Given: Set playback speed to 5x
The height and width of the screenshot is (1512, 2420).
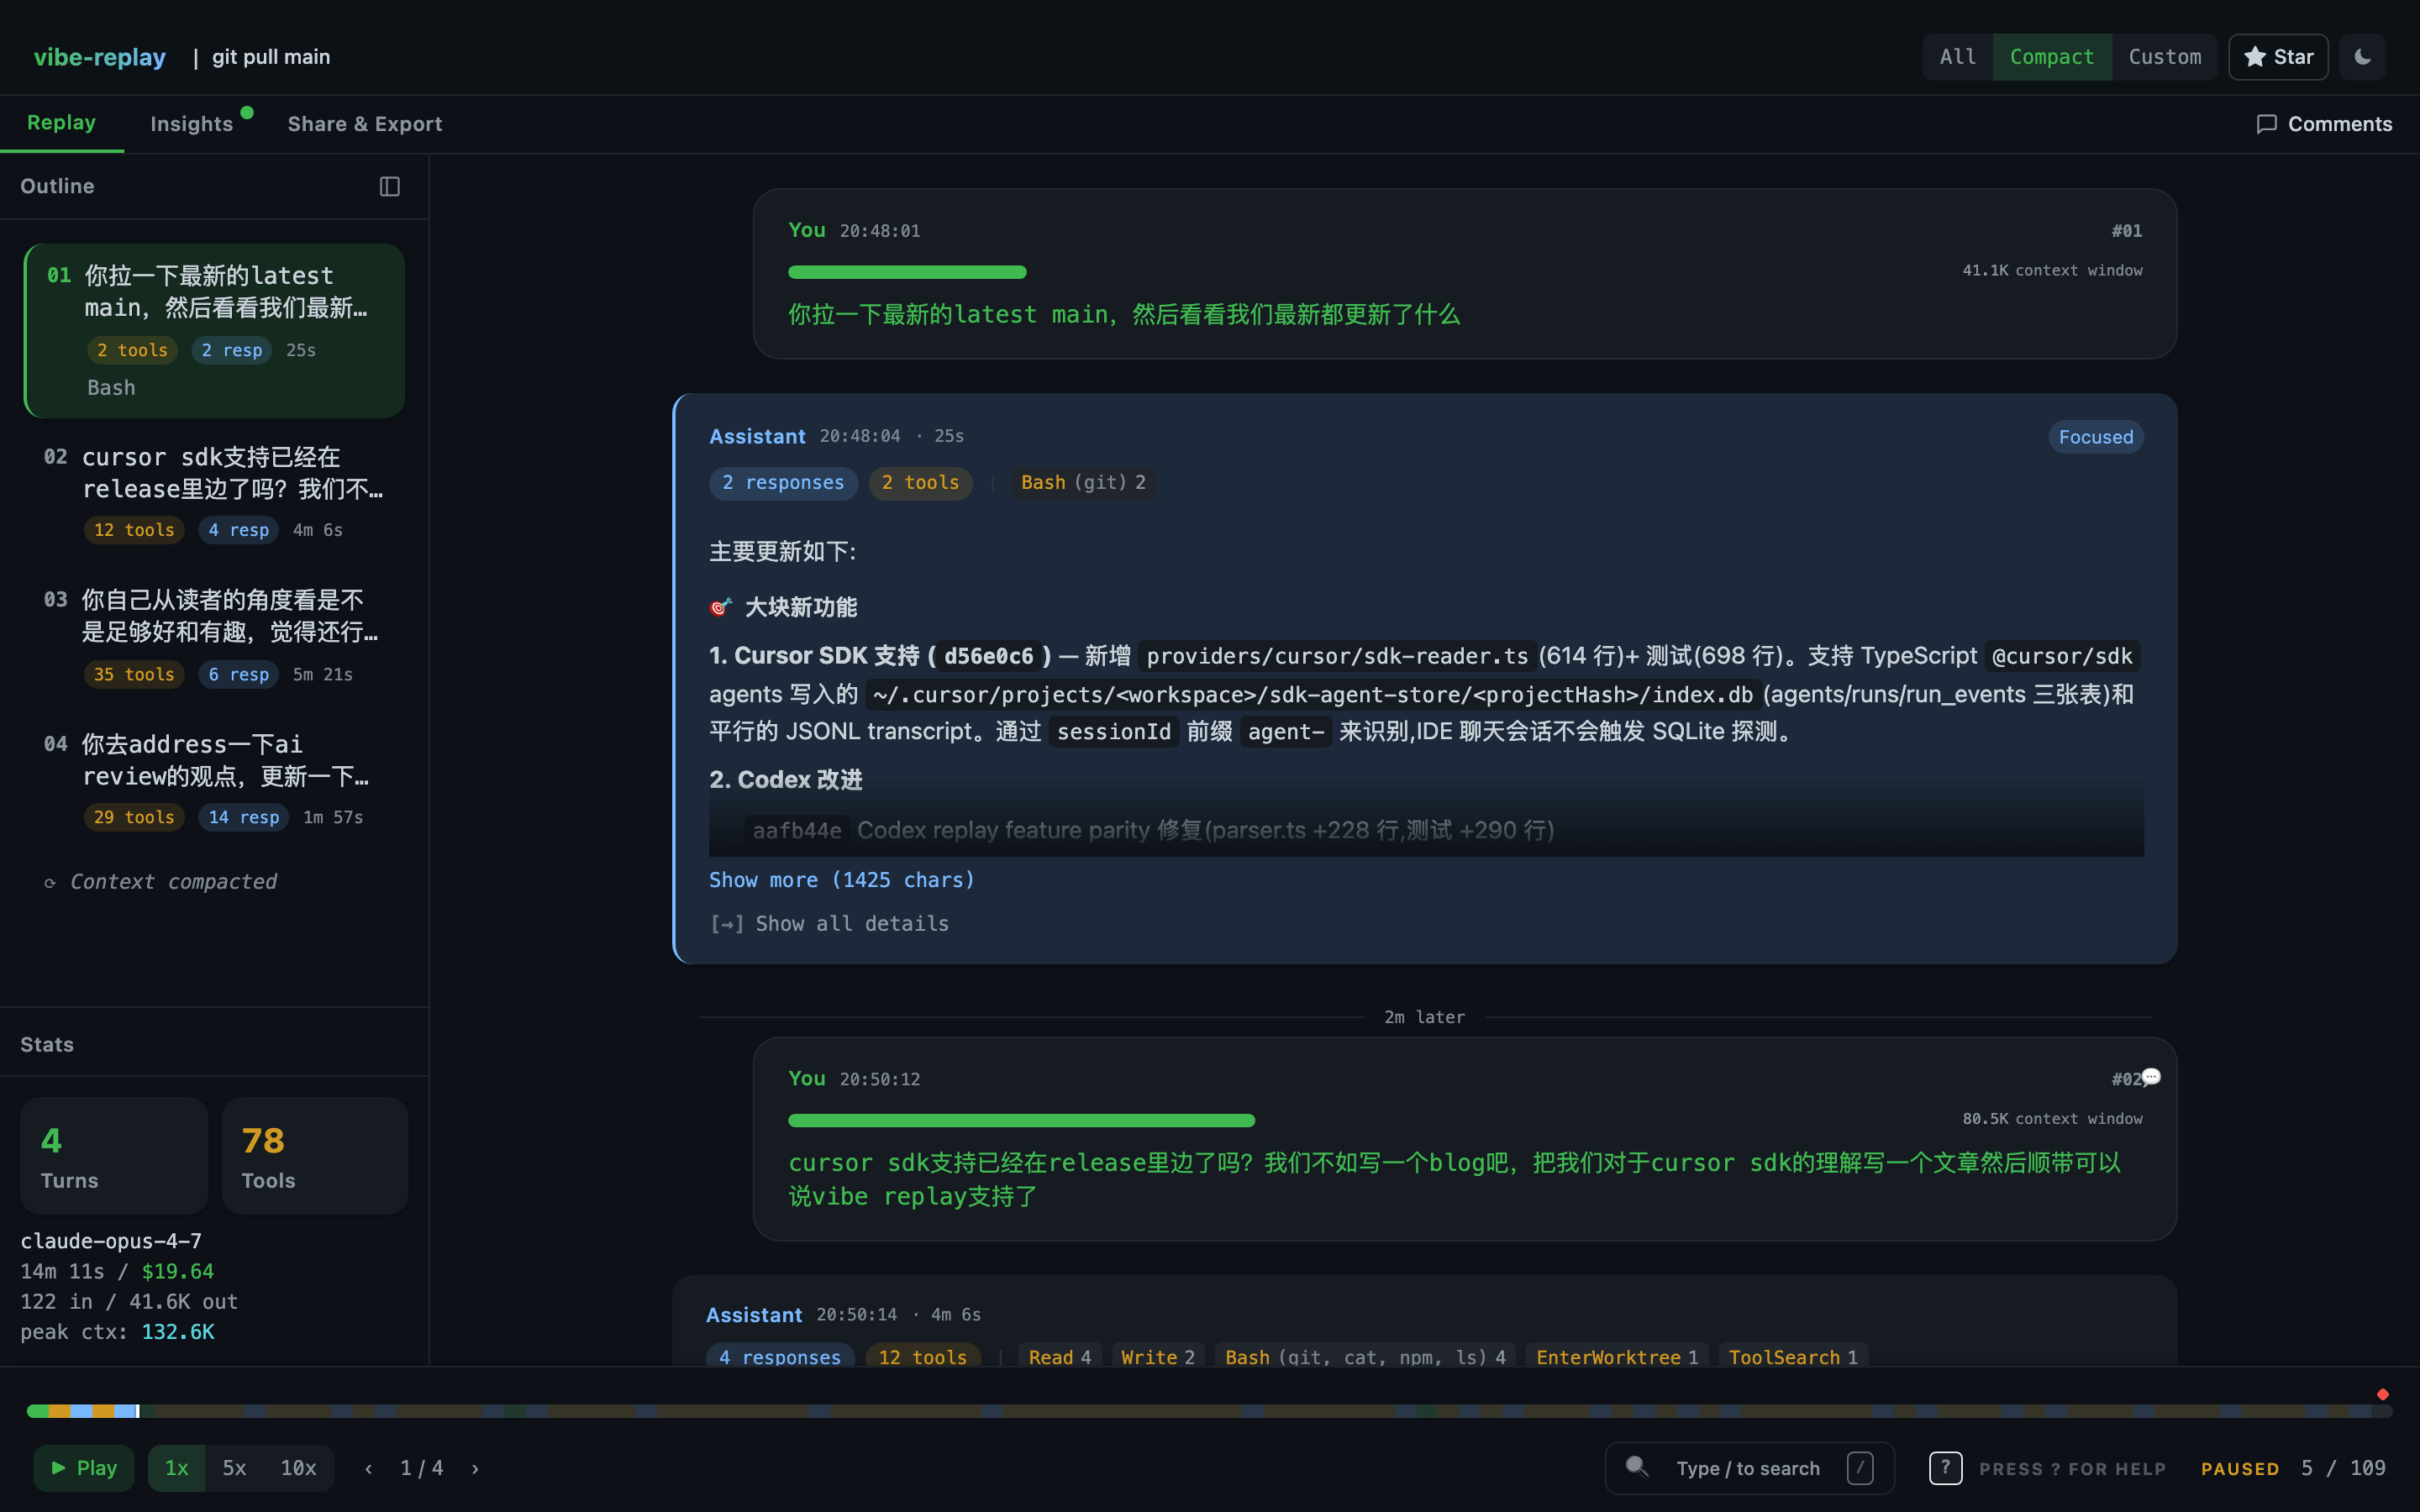Looking at the screenshot, I should coord(234,1468).
